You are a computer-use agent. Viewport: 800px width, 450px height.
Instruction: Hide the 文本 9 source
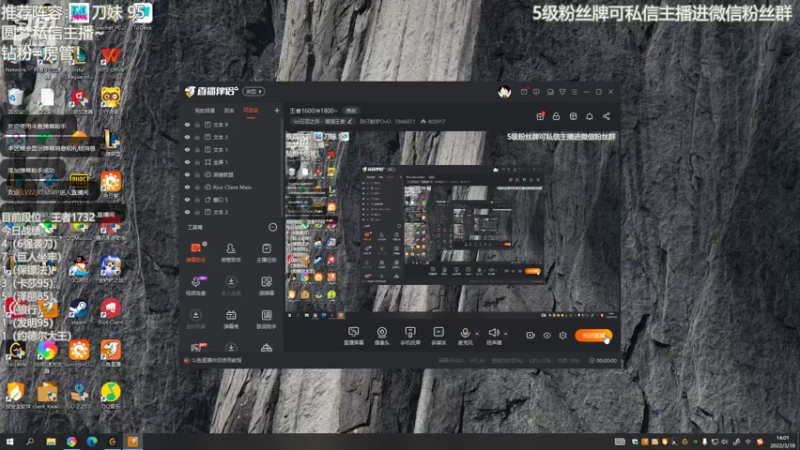(187, 124)
